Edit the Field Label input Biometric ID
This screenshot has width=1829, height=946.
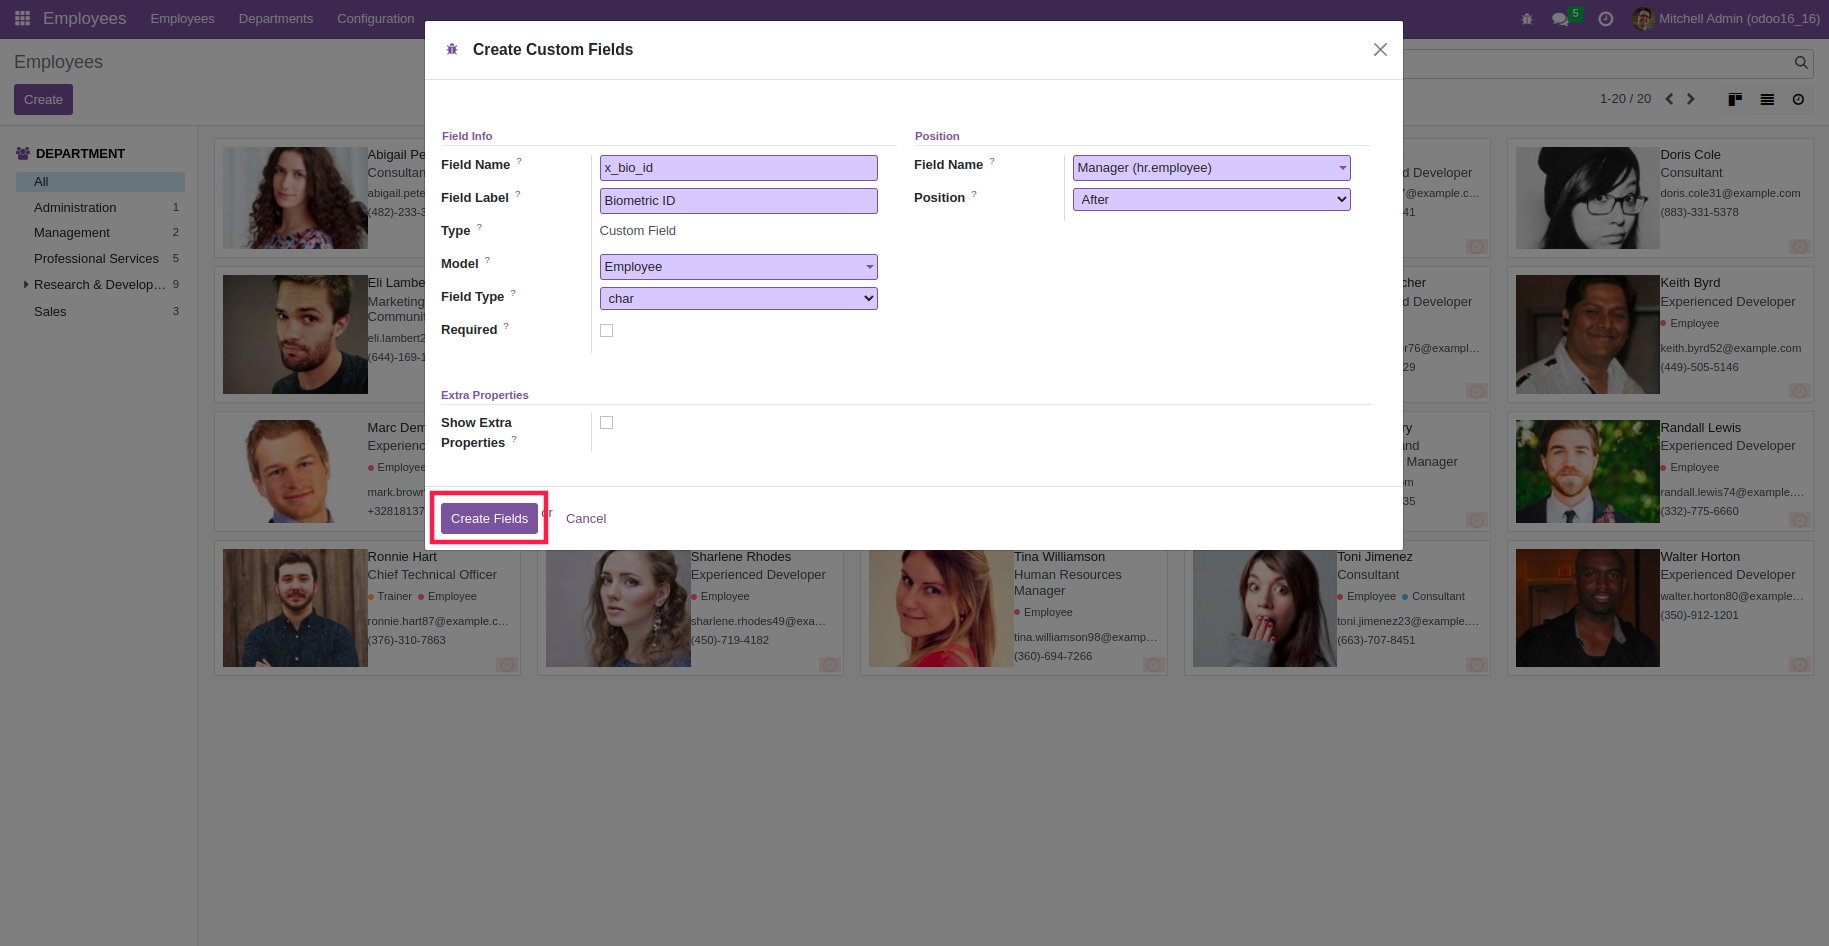coord(738,201)
